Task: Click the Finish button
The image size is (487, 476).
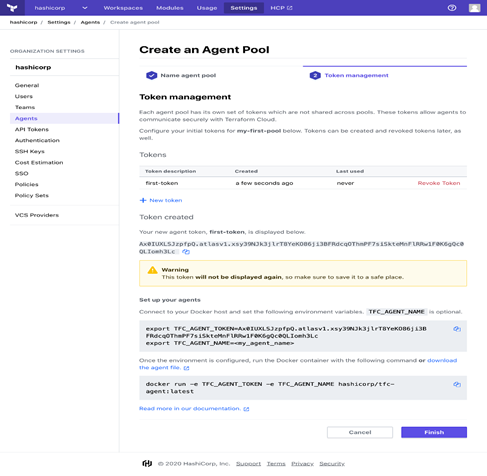Action: 434,432
